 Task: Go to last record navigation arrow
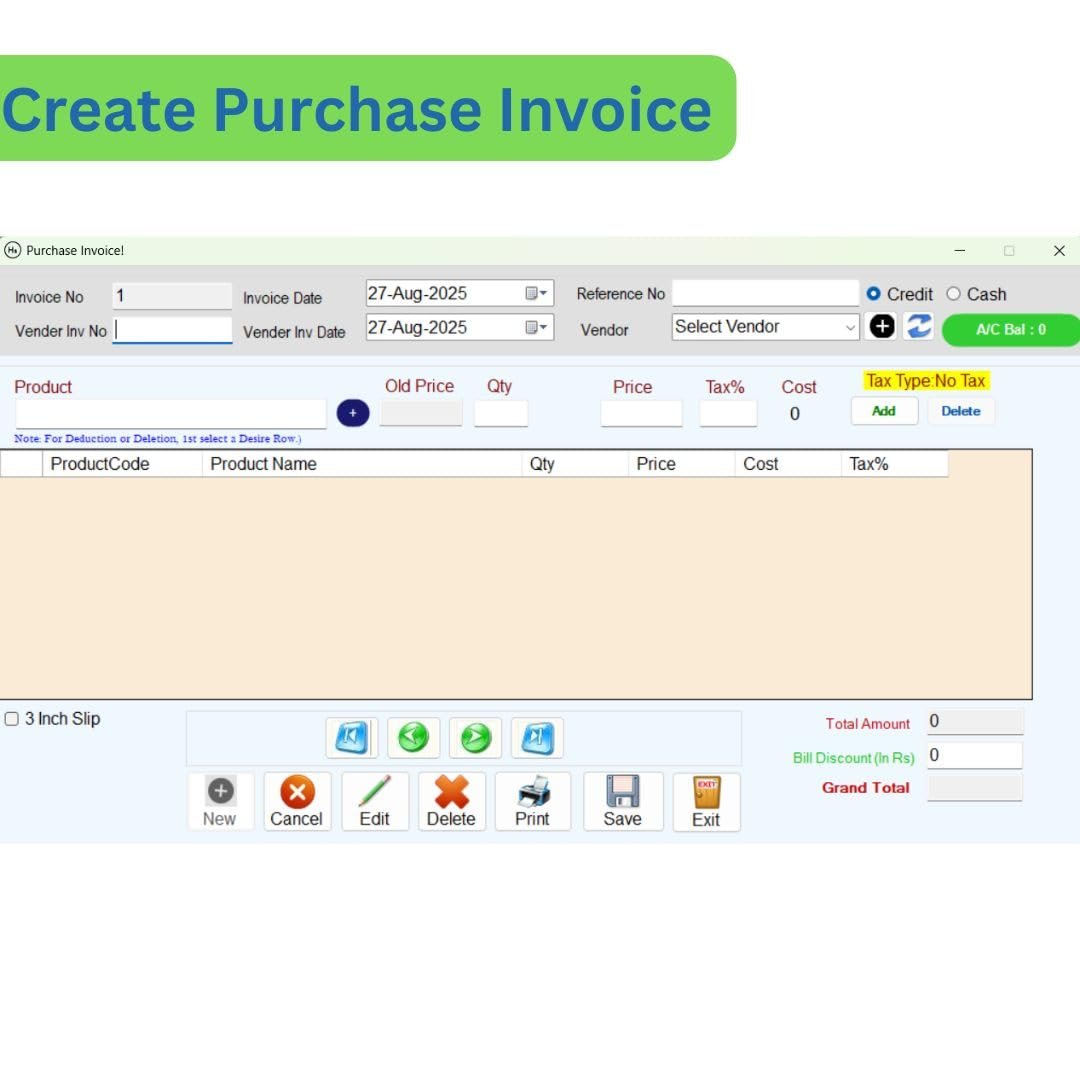coord(537,737)
